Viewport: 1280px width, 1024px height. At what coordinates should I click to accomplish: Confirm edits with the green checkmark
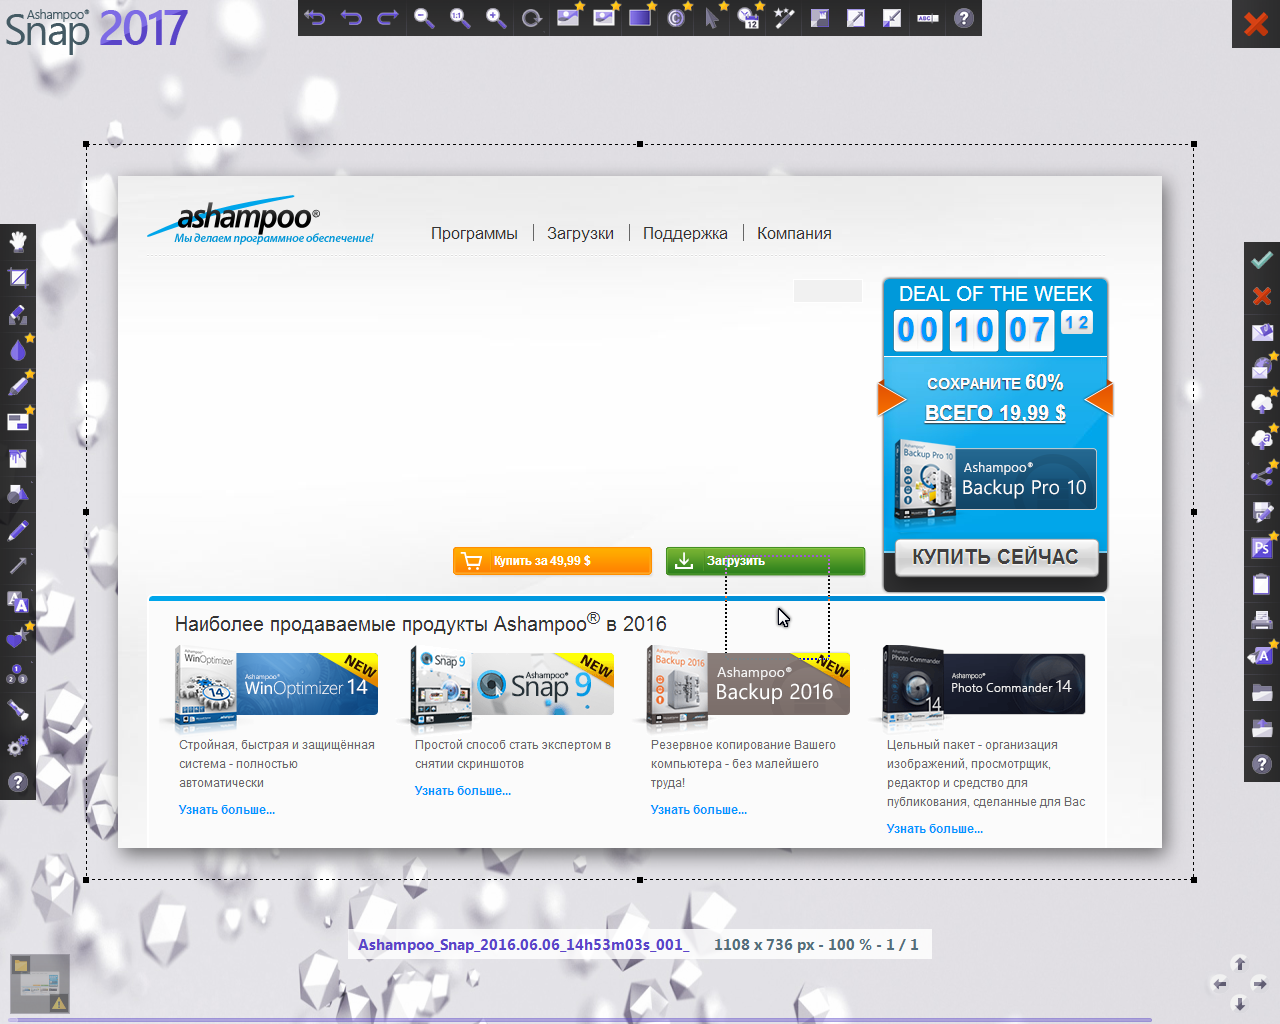click(x=1261, y=260)
